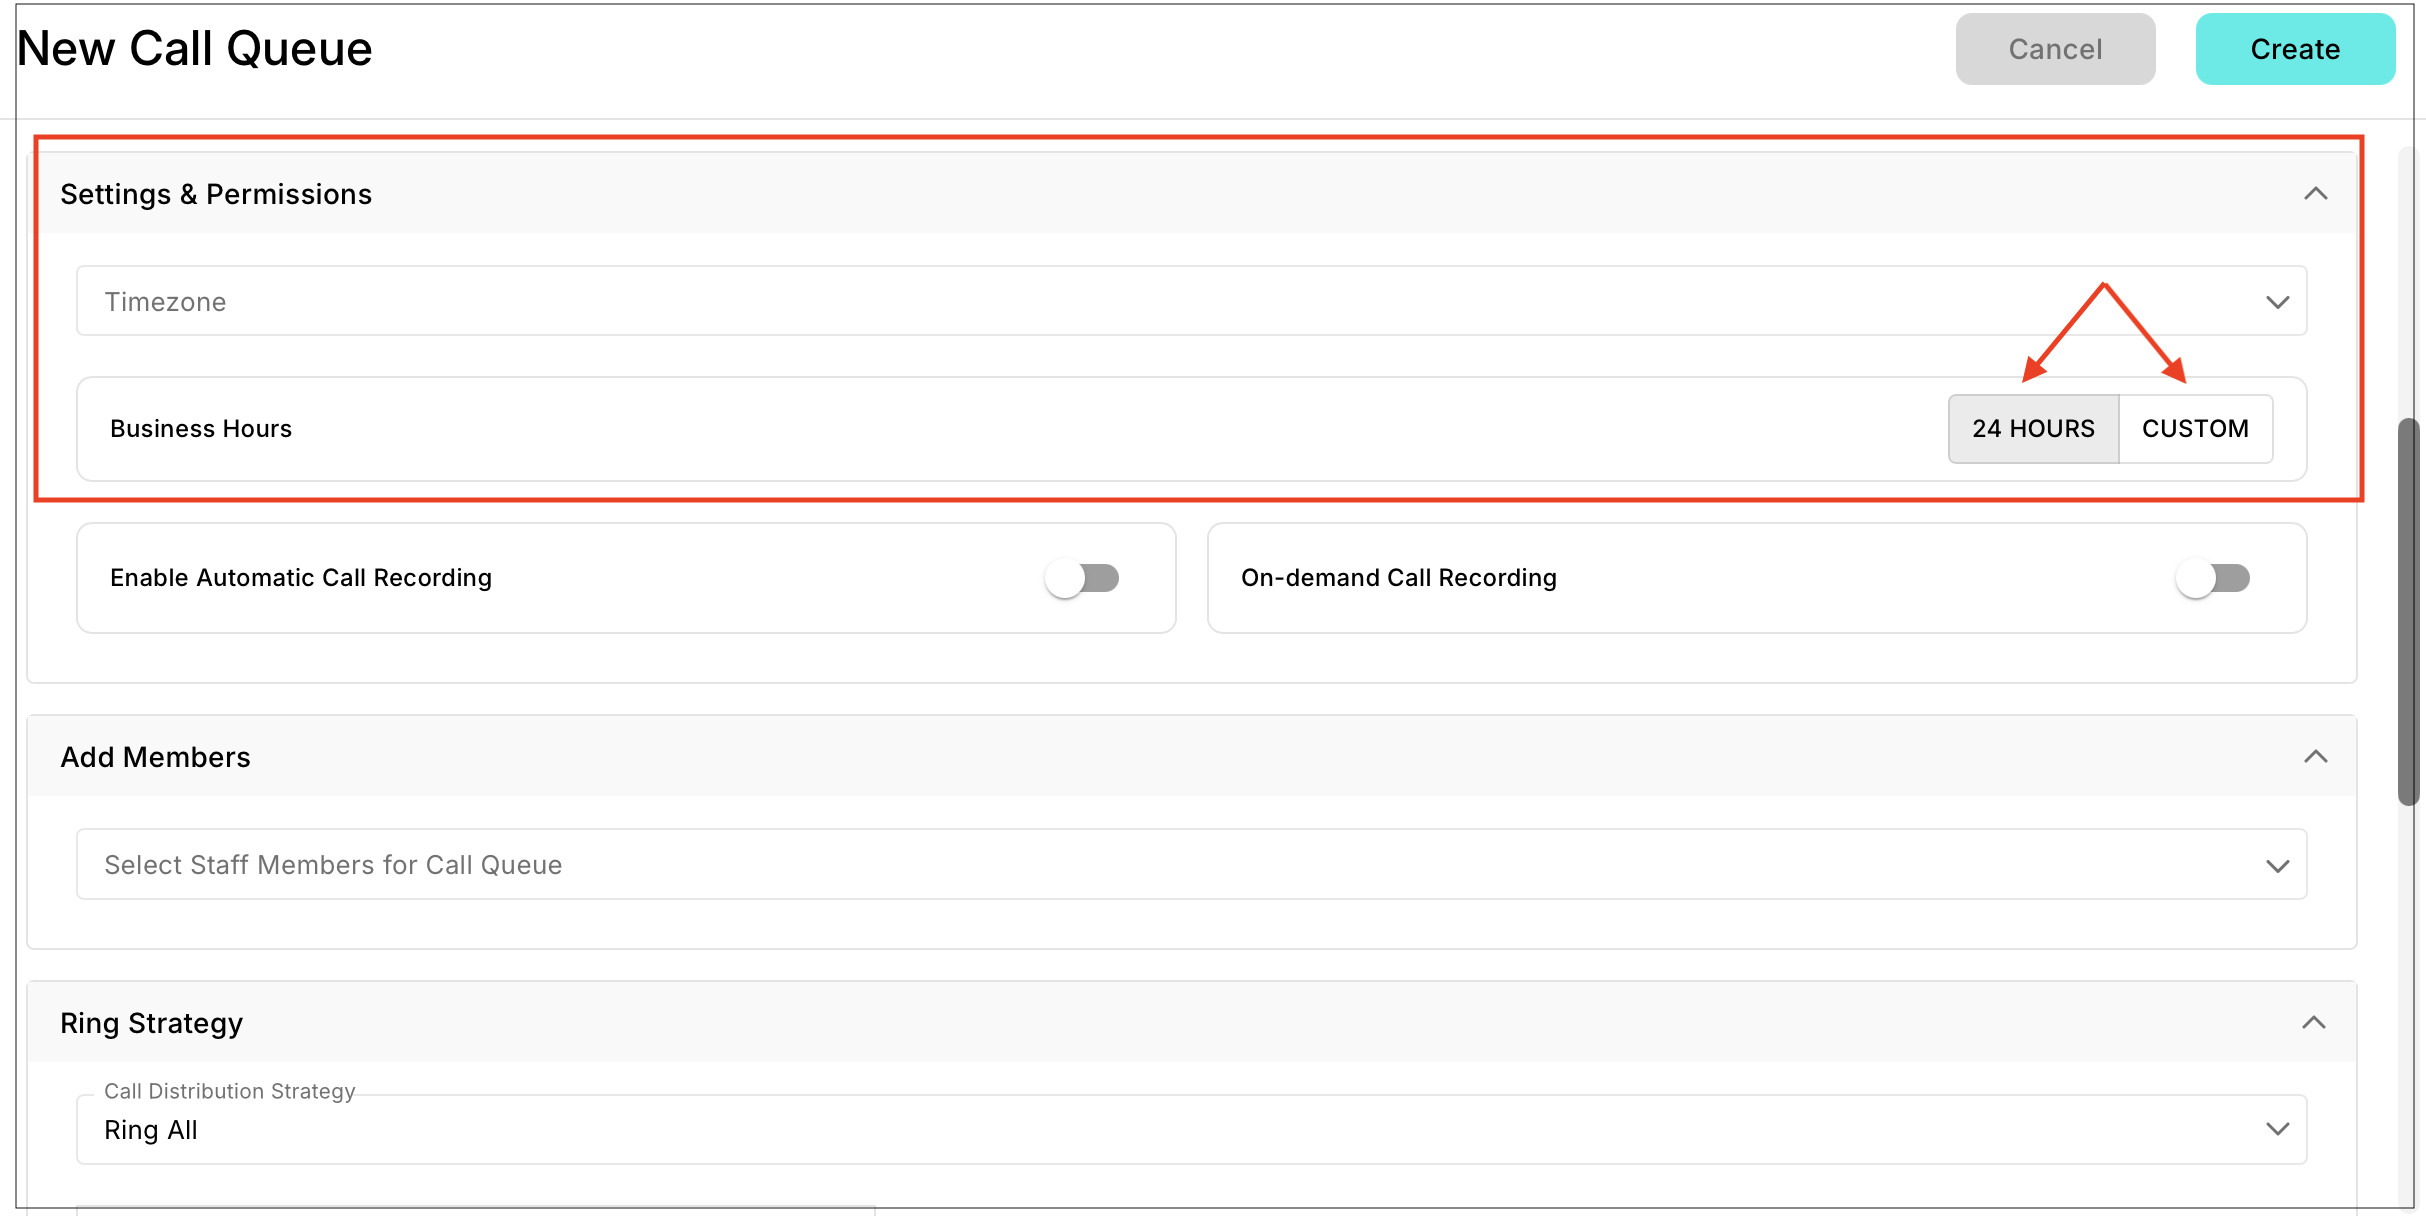Click the Timezone dropdown arrow icon
Image resolution: width=2426 pixels, height=1216 pixels.
pyautogui.click(x=2277, y=302)
